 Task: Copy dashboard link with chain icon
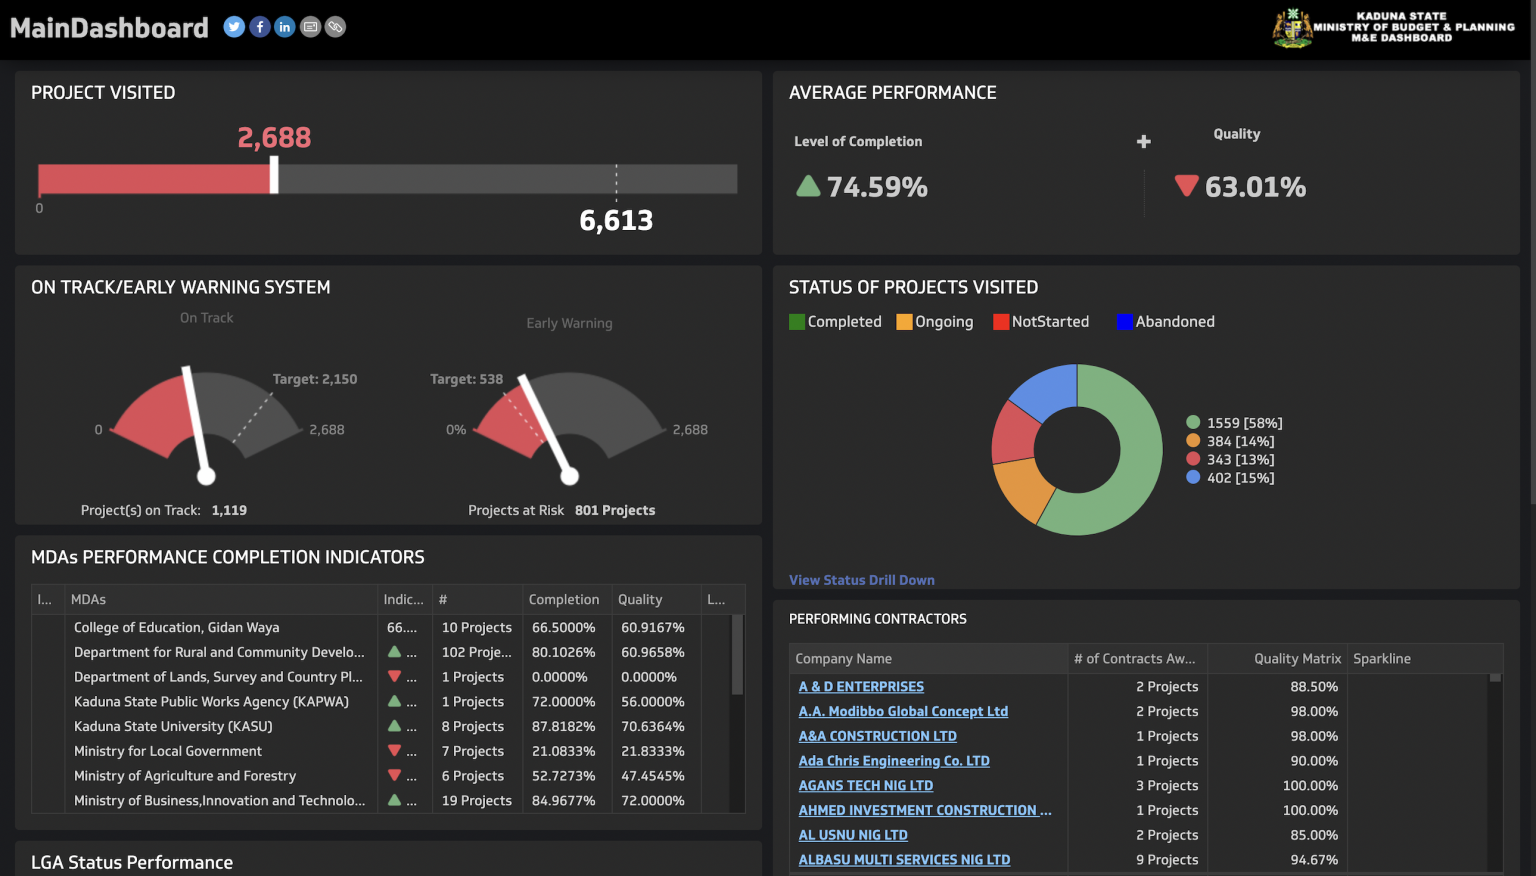point(336,27)
